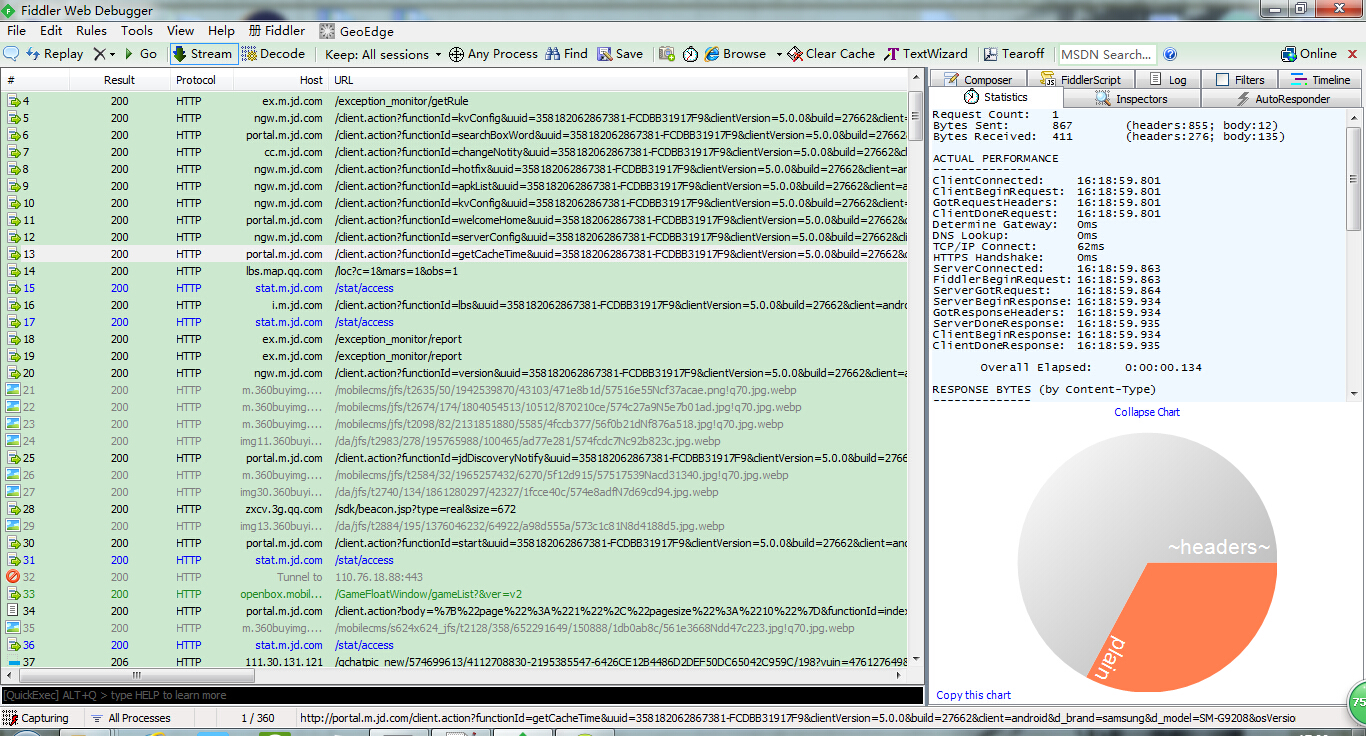
Task: Focus the QuickExec command box
Action: coord(461,695)
